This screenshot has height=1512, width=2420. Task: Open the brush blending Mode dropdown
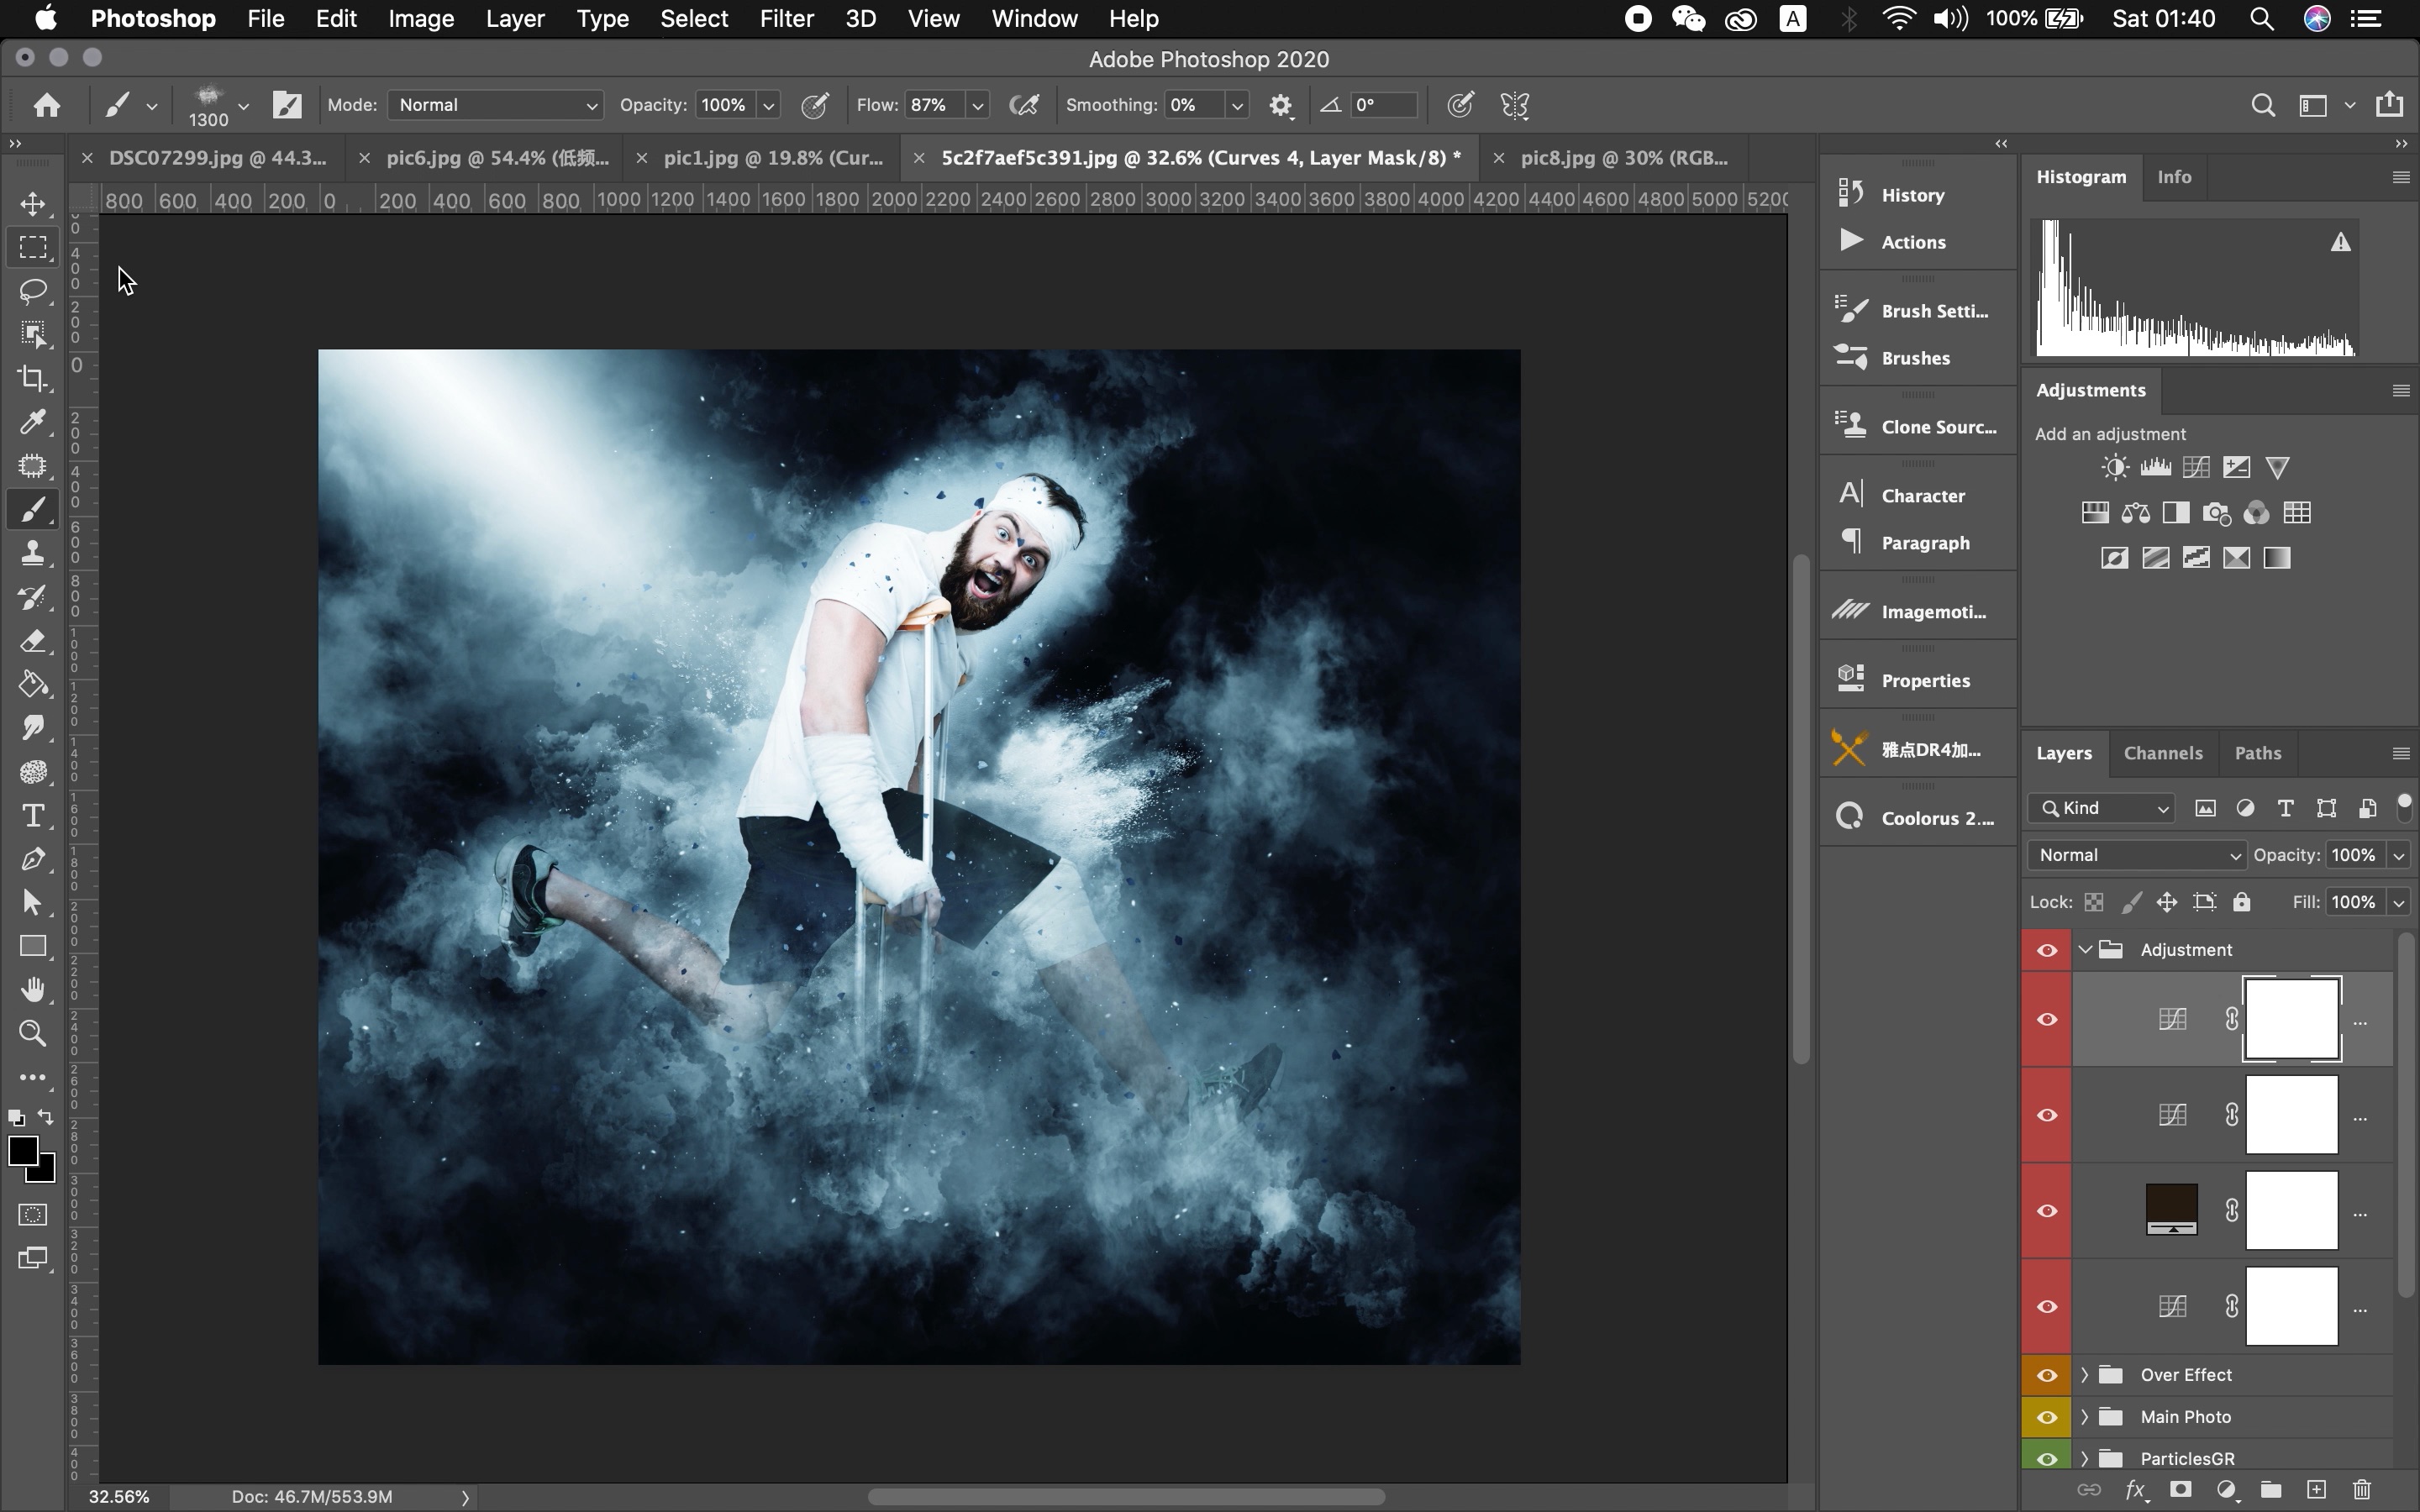496,105
